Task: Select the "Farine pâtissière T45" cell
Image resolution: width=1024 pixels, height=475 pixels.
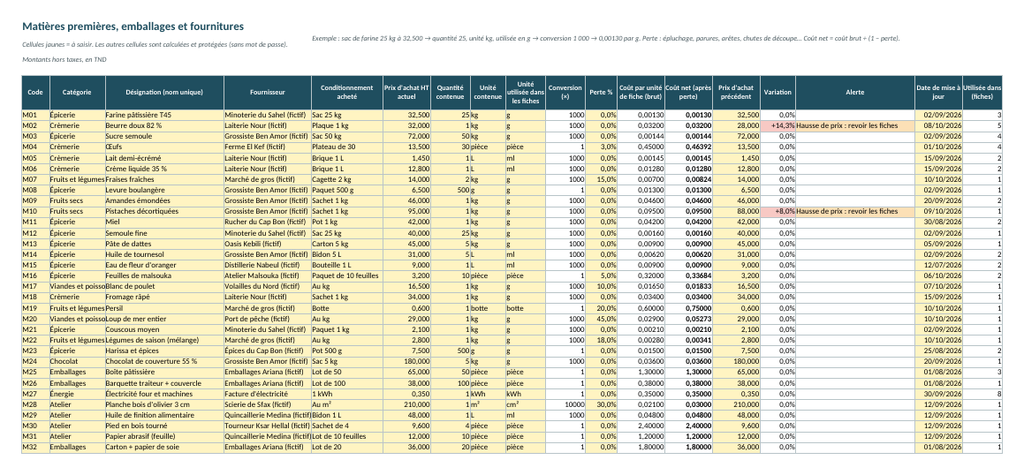Action: 165,114
